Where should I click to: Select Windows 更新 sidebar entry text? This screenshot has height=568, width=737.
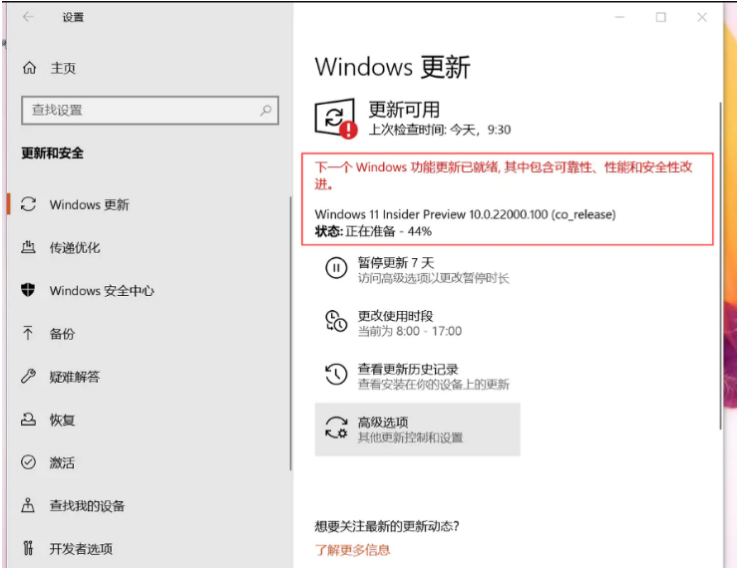click(x=89, y=205)
